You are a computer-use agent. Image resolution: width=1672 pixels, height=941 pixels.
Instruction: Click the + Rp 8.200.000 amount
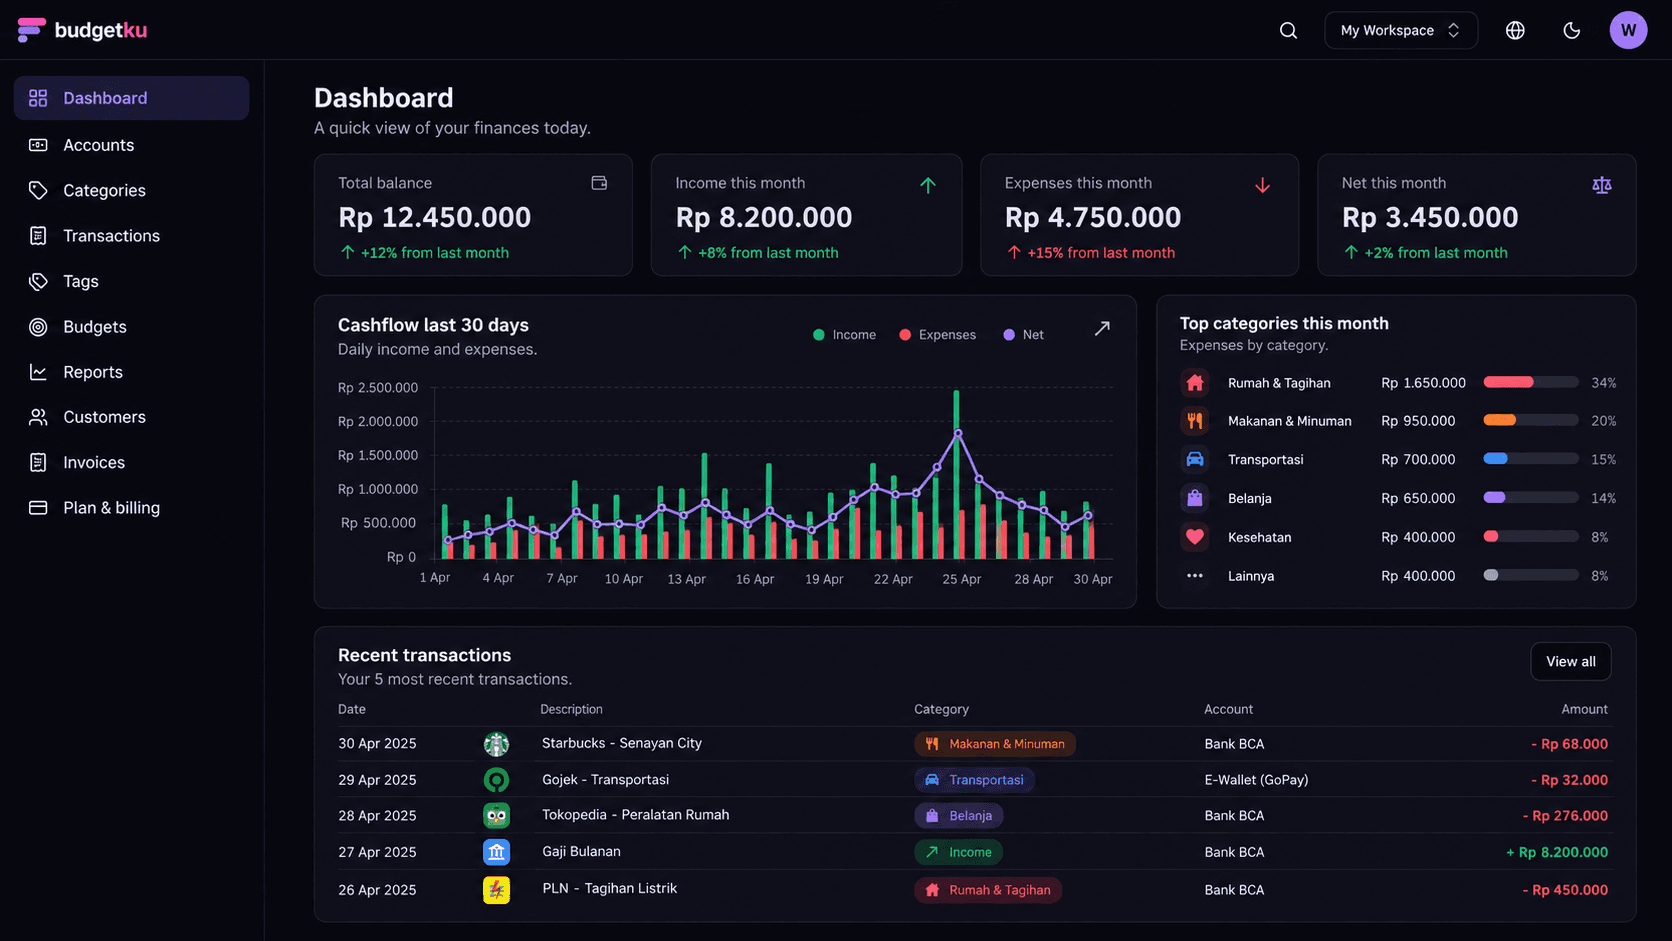coord(1557,852)
